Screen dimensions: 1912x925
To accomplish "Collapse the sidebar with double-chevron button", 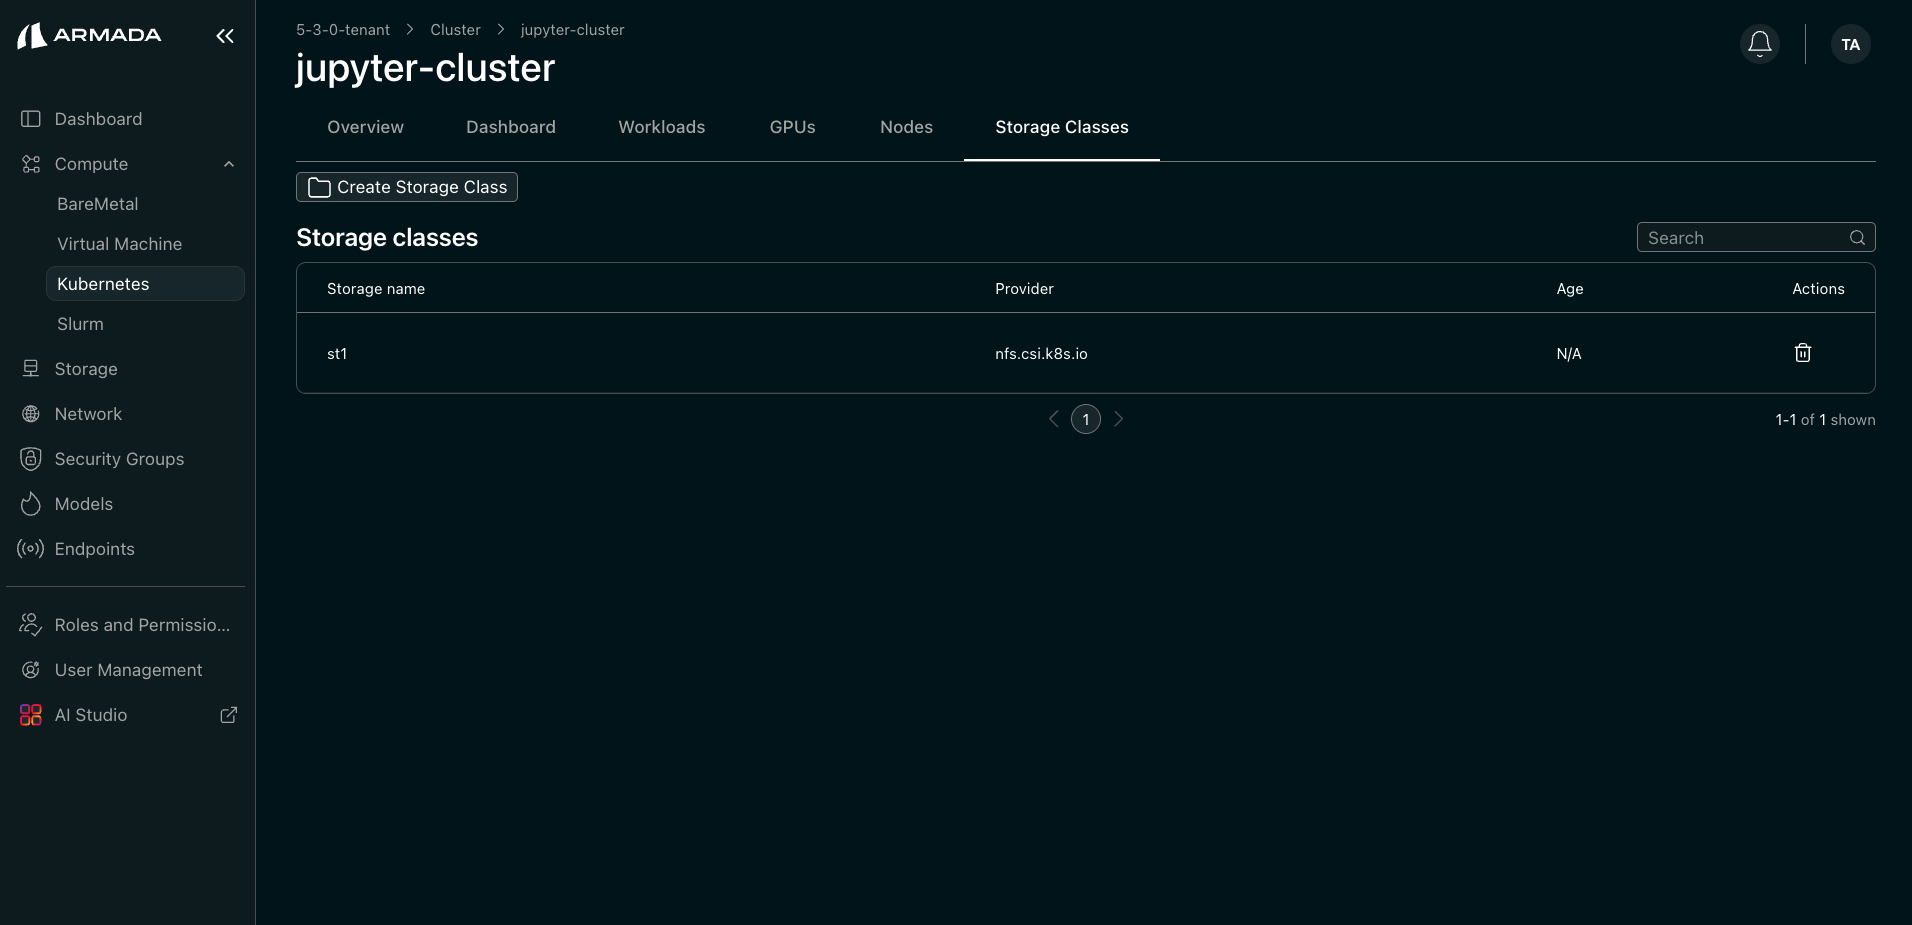I will (224, 36).
